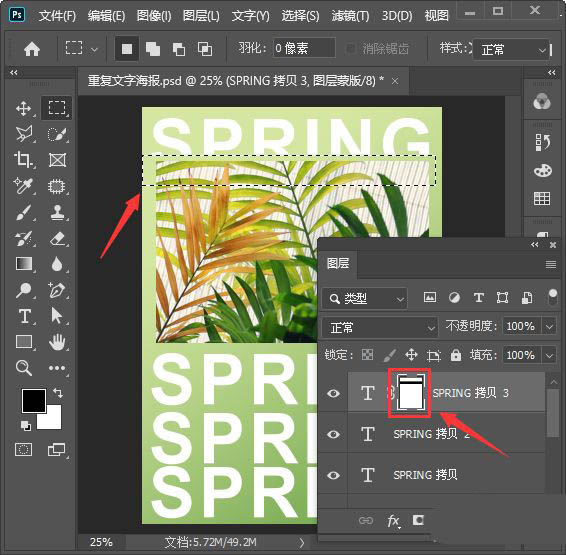Viewport: 566px width, 555px height.
Task: Open the 样式 dropdown set to 正常
Action: pos(511,49)
